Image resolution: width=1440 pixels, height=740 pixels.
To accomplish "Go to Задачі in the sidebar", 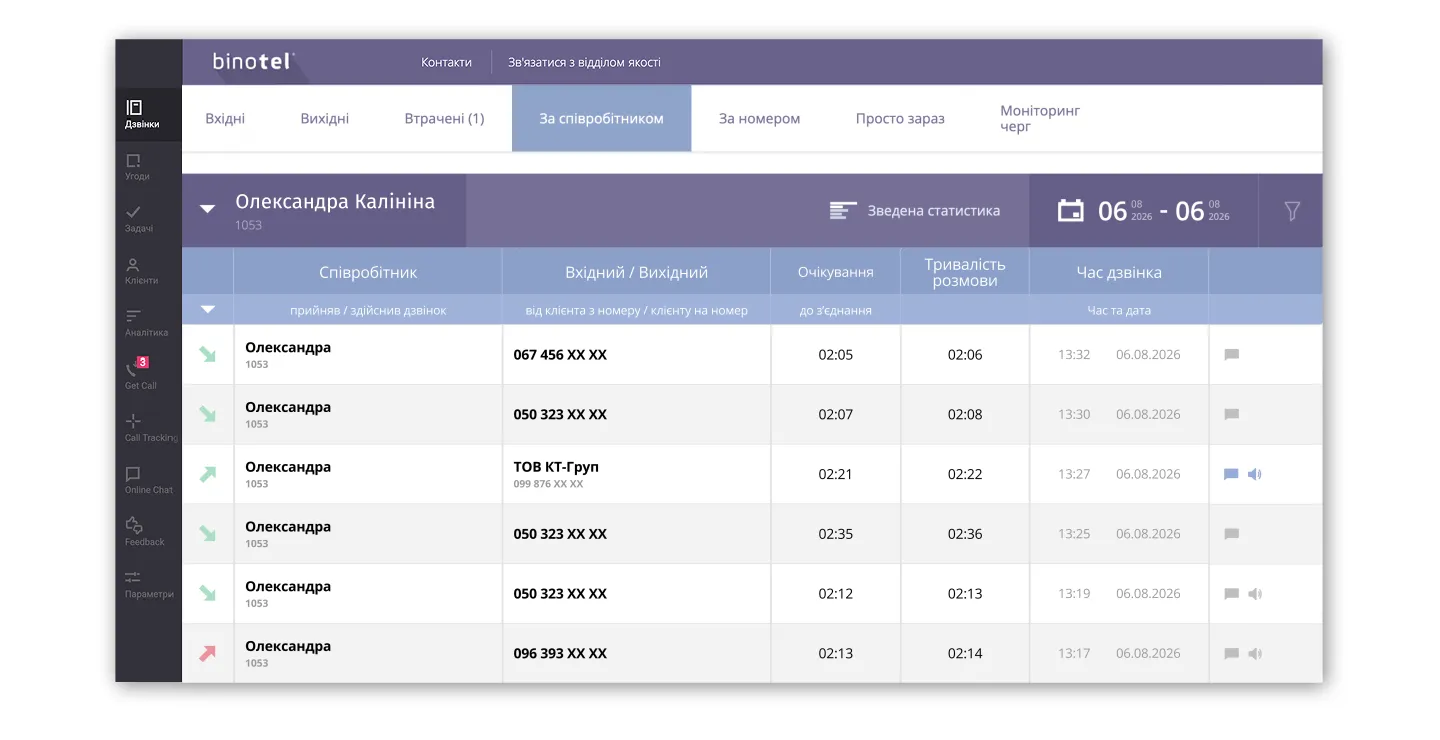I will [x=138, y=218].
